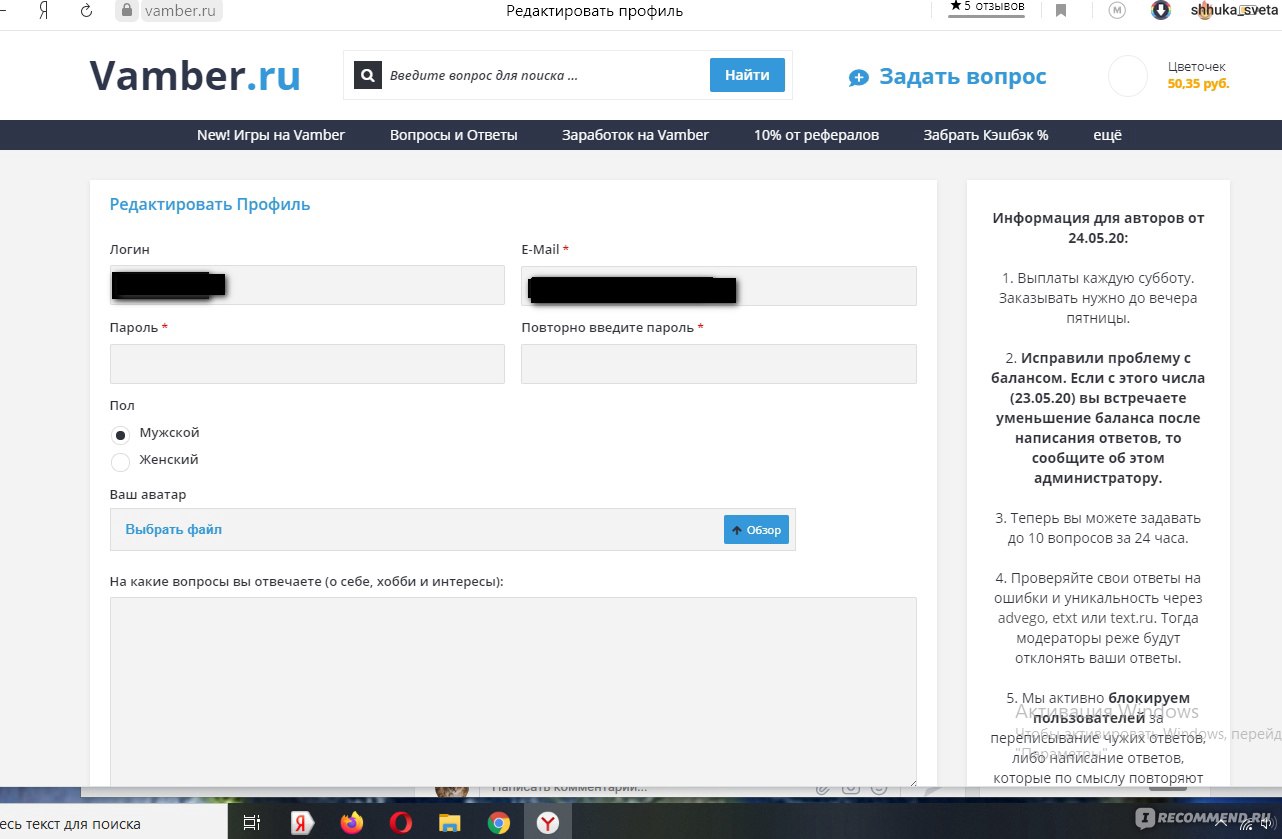Open the 10% от рефералов menu item
1282x839 pixels.
(816, 135)
